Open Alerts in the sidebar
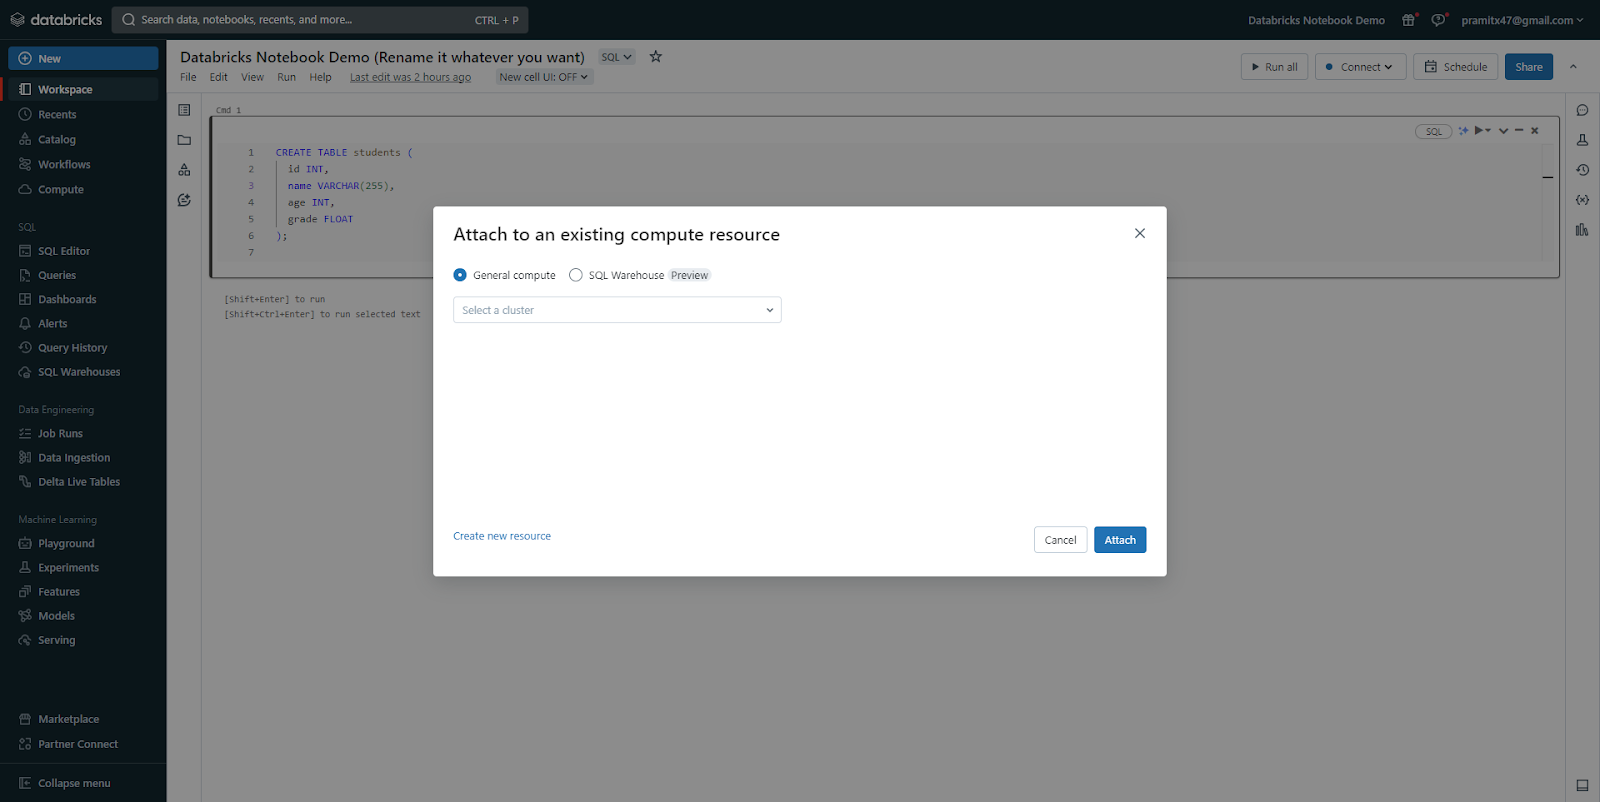This screenshot has height=802, width=1600. pos(83,323)
